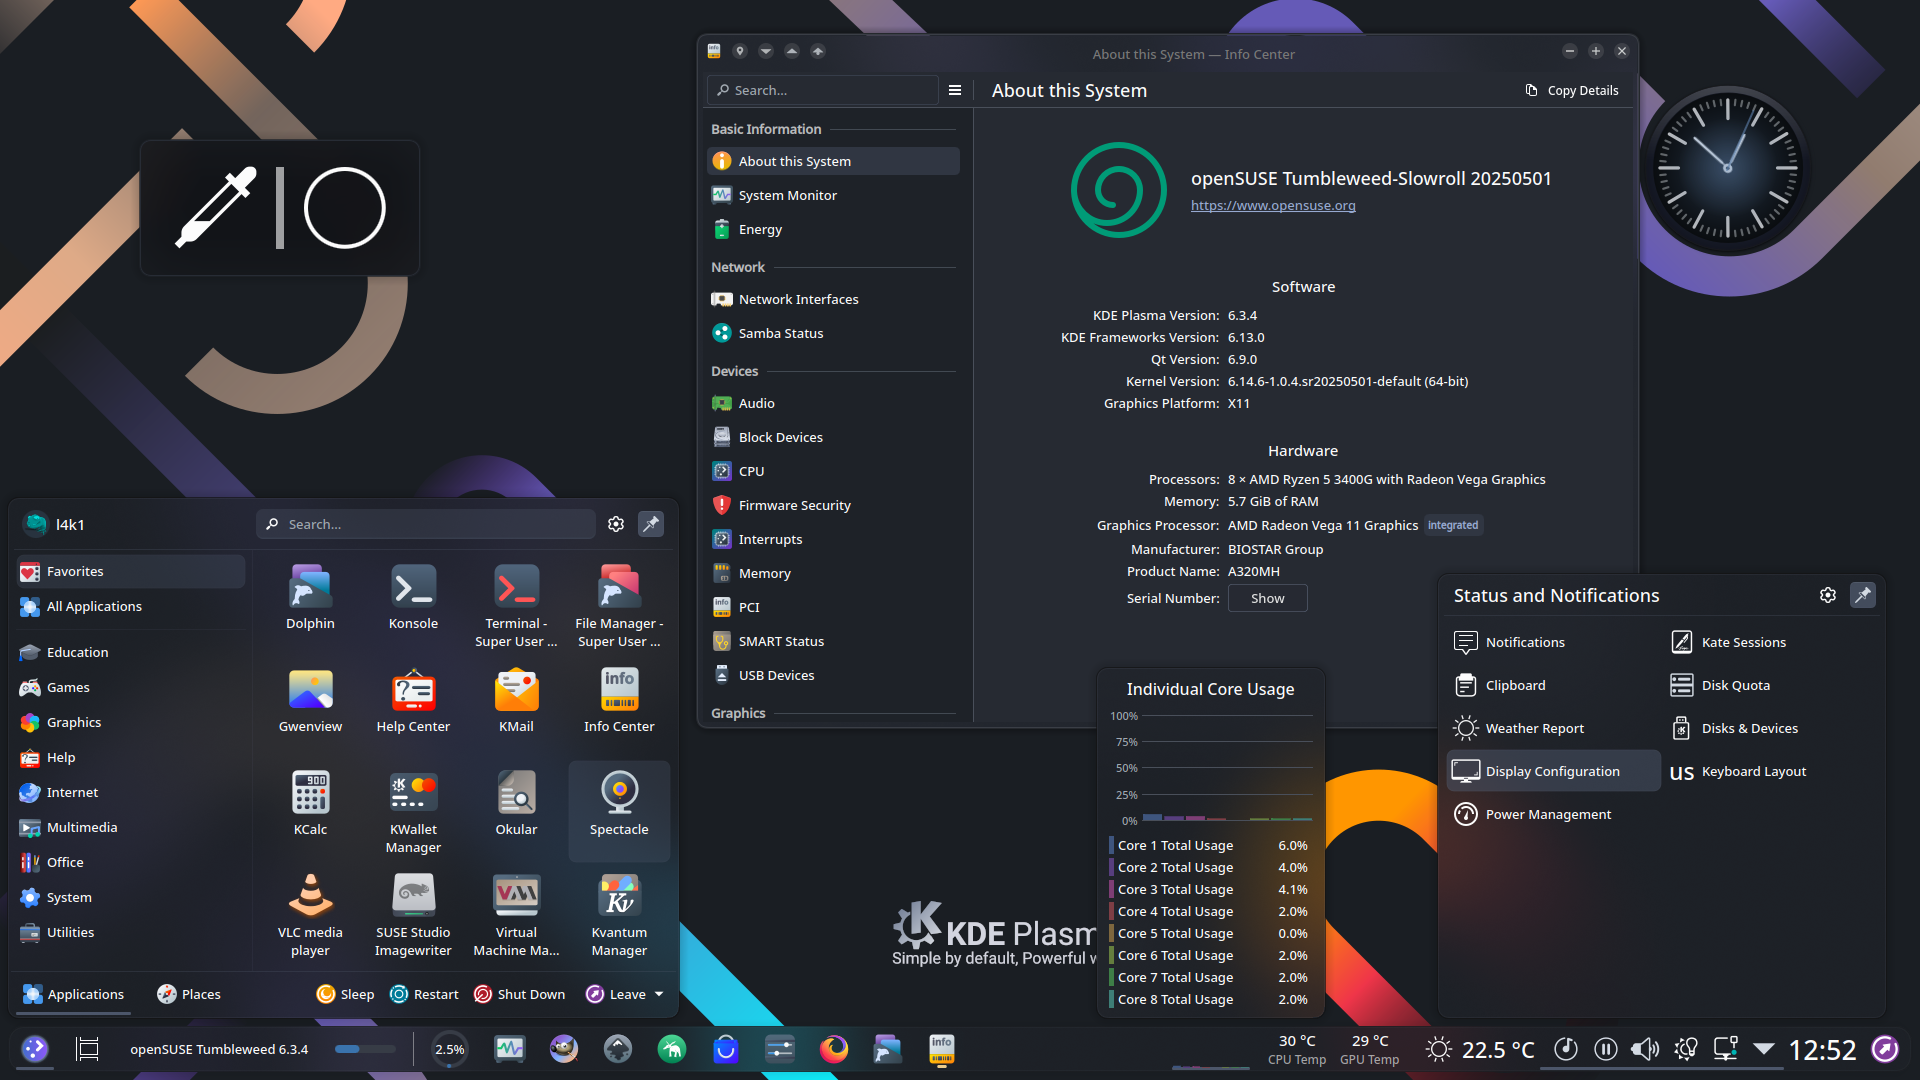Launch Kvantum Manager
This screenshot has width=1920, height=1080.
pos(619,915)
